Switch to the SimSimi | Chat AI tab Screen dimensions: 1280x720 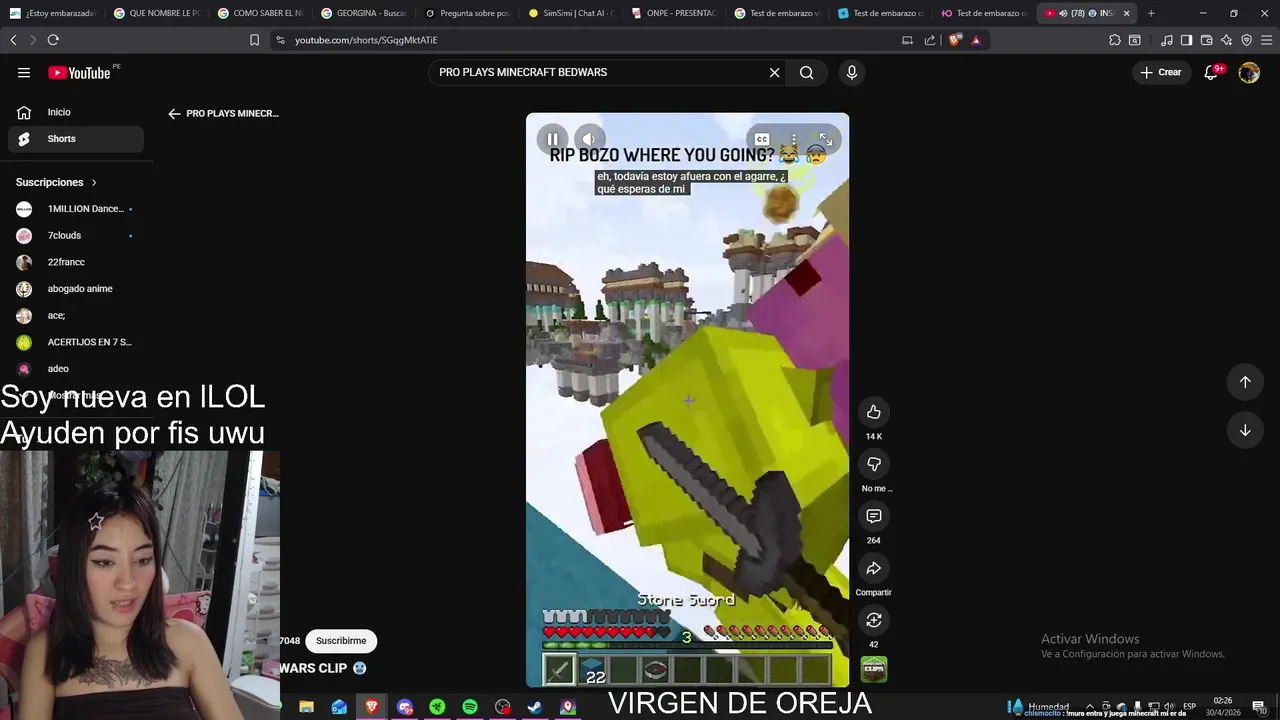(x=570, y=13)
